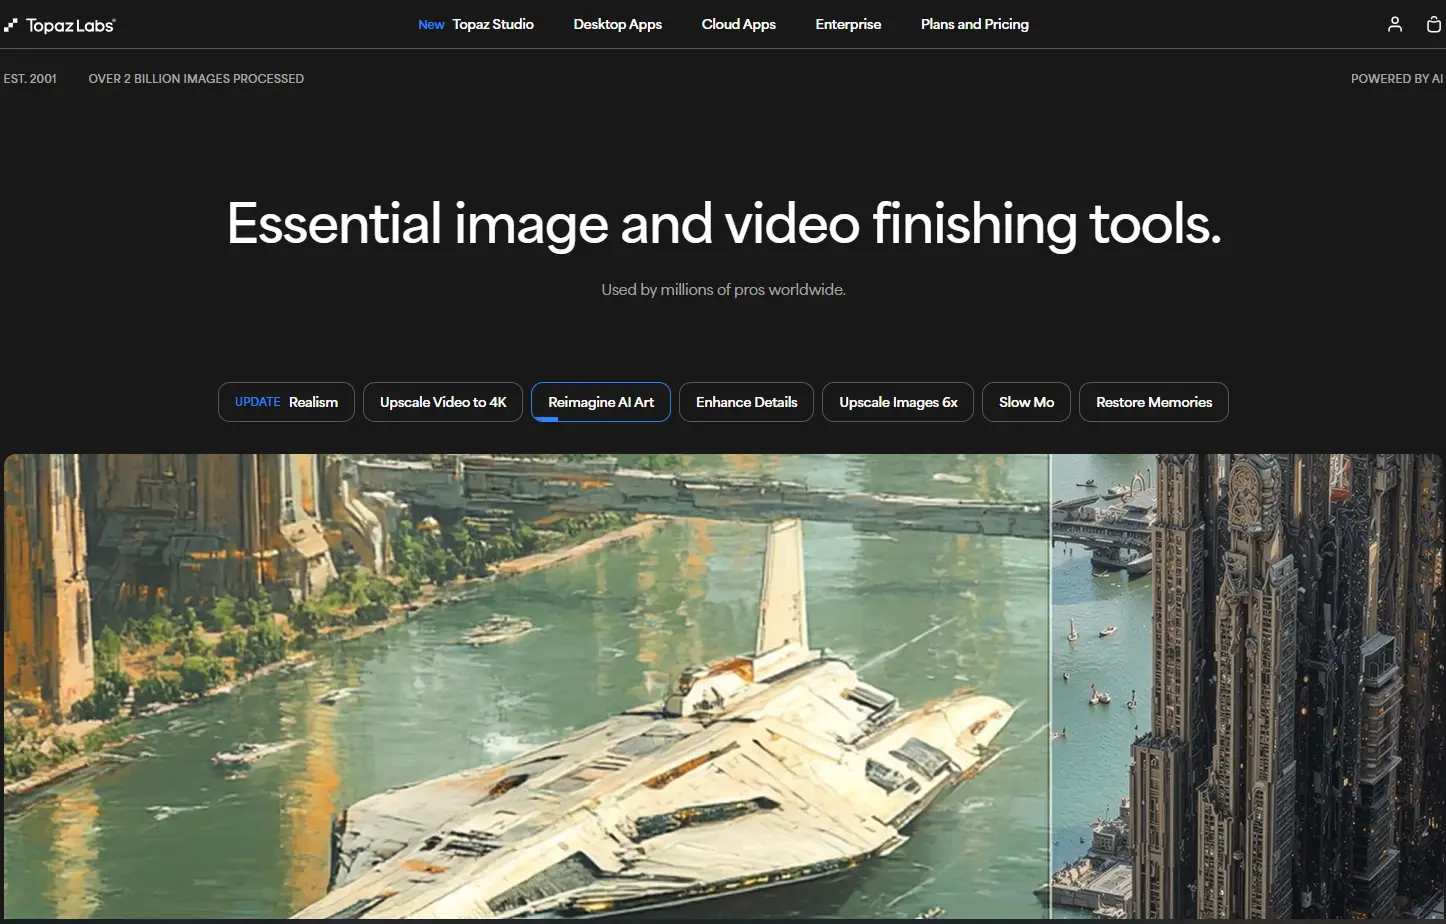This screenshot has width=1446, height=924.
Task: Open the Desktop Apps menu
Action: click(617, 24)
